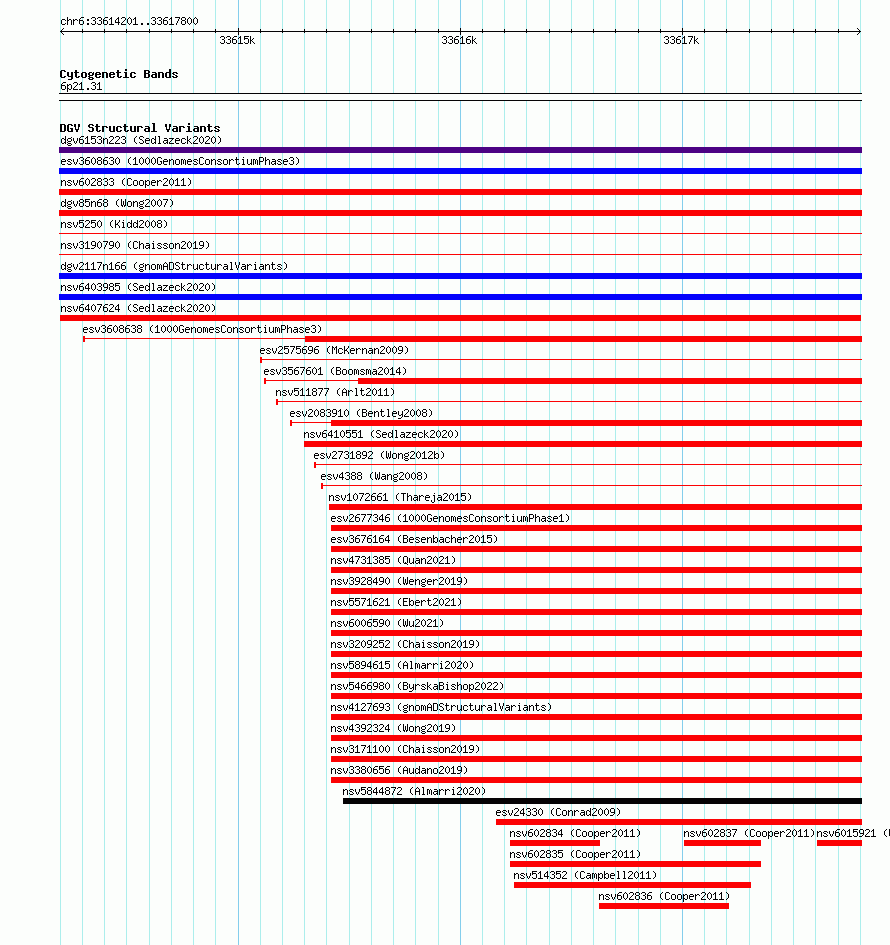Click the purple dgv6153n223 variant bar
The width and height of the screenshot is (890, 945).
coord(460,150)
